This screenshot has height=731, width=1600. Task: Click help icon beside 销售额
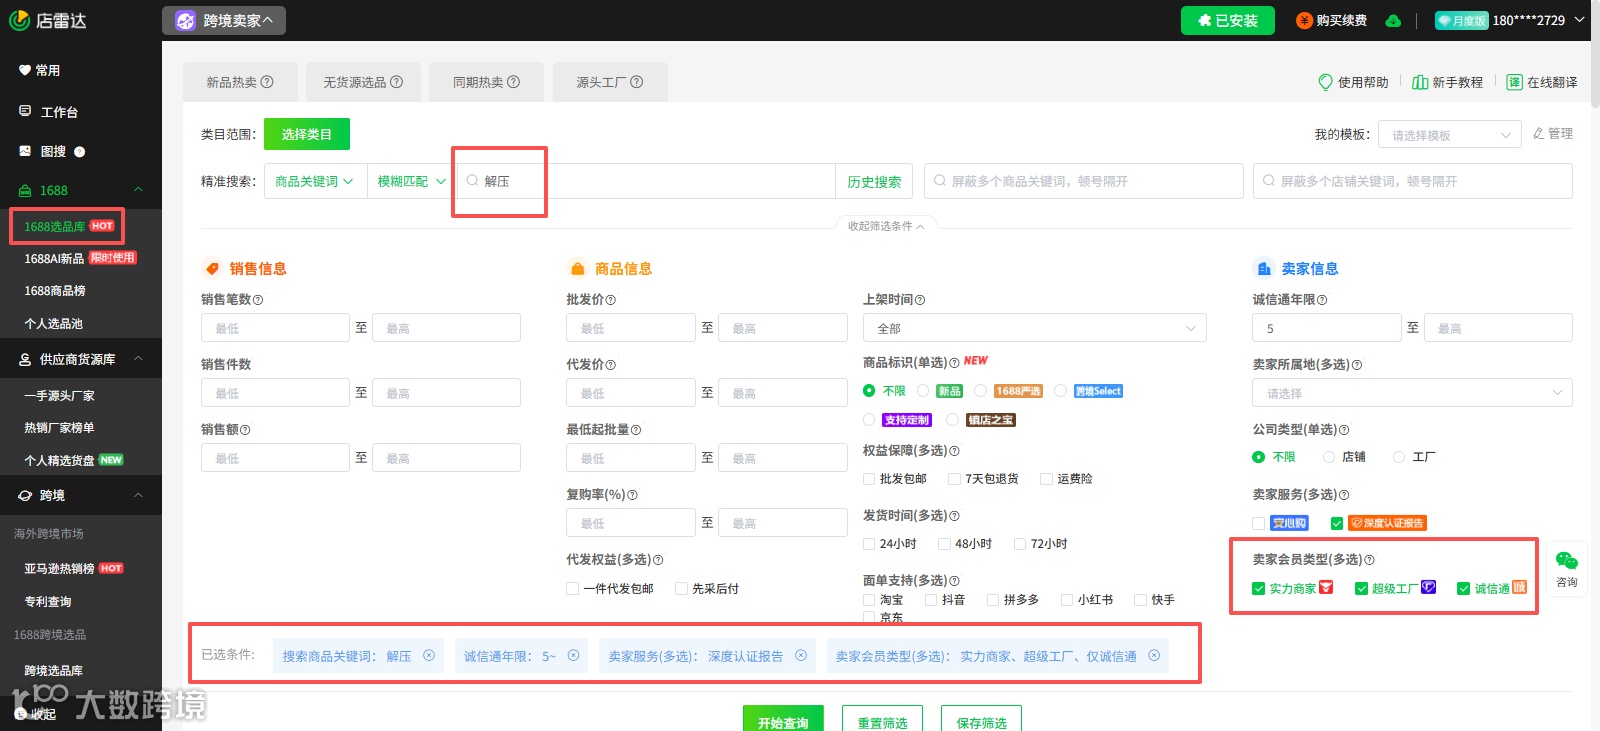coord(245,430)
